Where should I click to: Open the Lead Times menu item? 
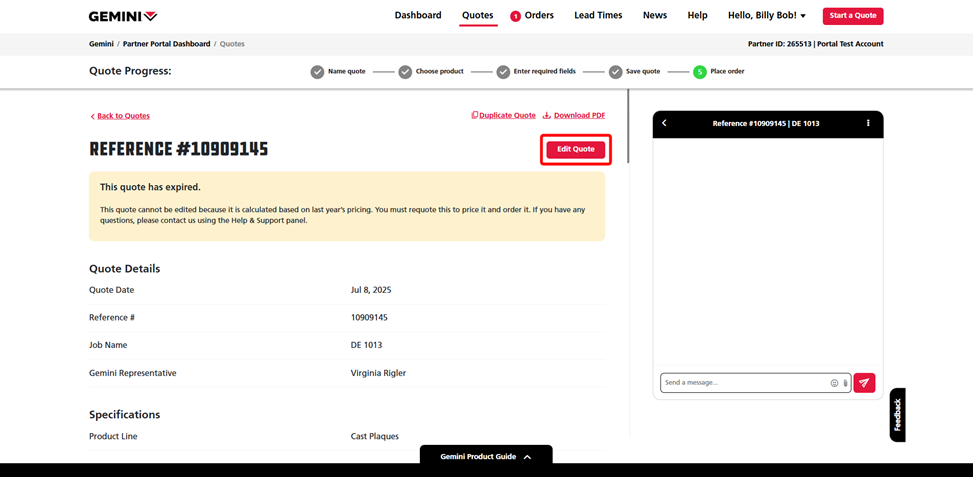(x=598, y=16)
